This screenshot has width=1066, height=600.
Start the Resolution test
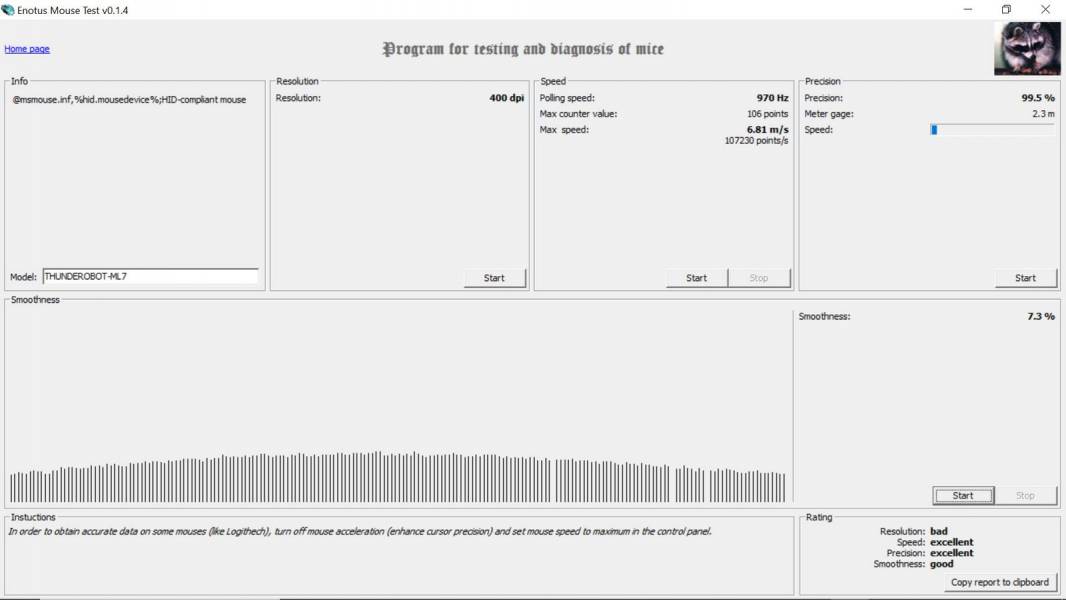(x=494, y=278)
